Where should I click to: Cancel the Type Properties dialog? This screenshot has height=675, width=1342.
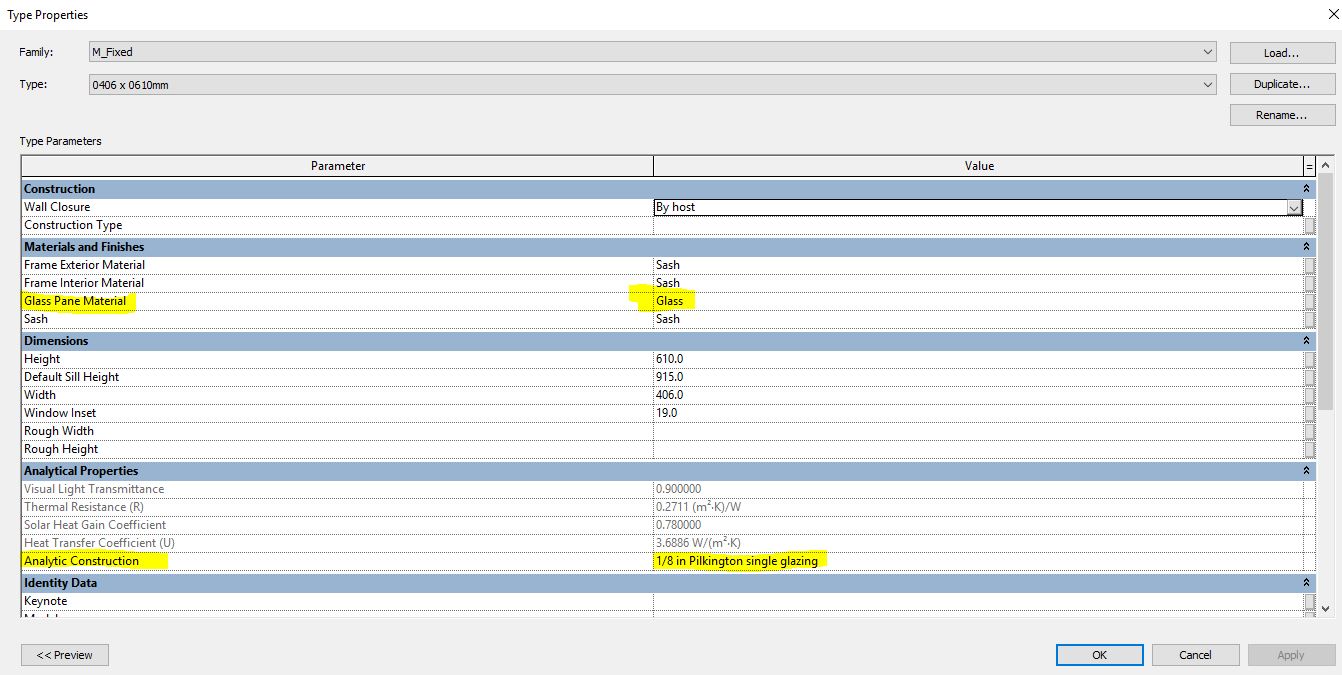[x=1195, y=655]
